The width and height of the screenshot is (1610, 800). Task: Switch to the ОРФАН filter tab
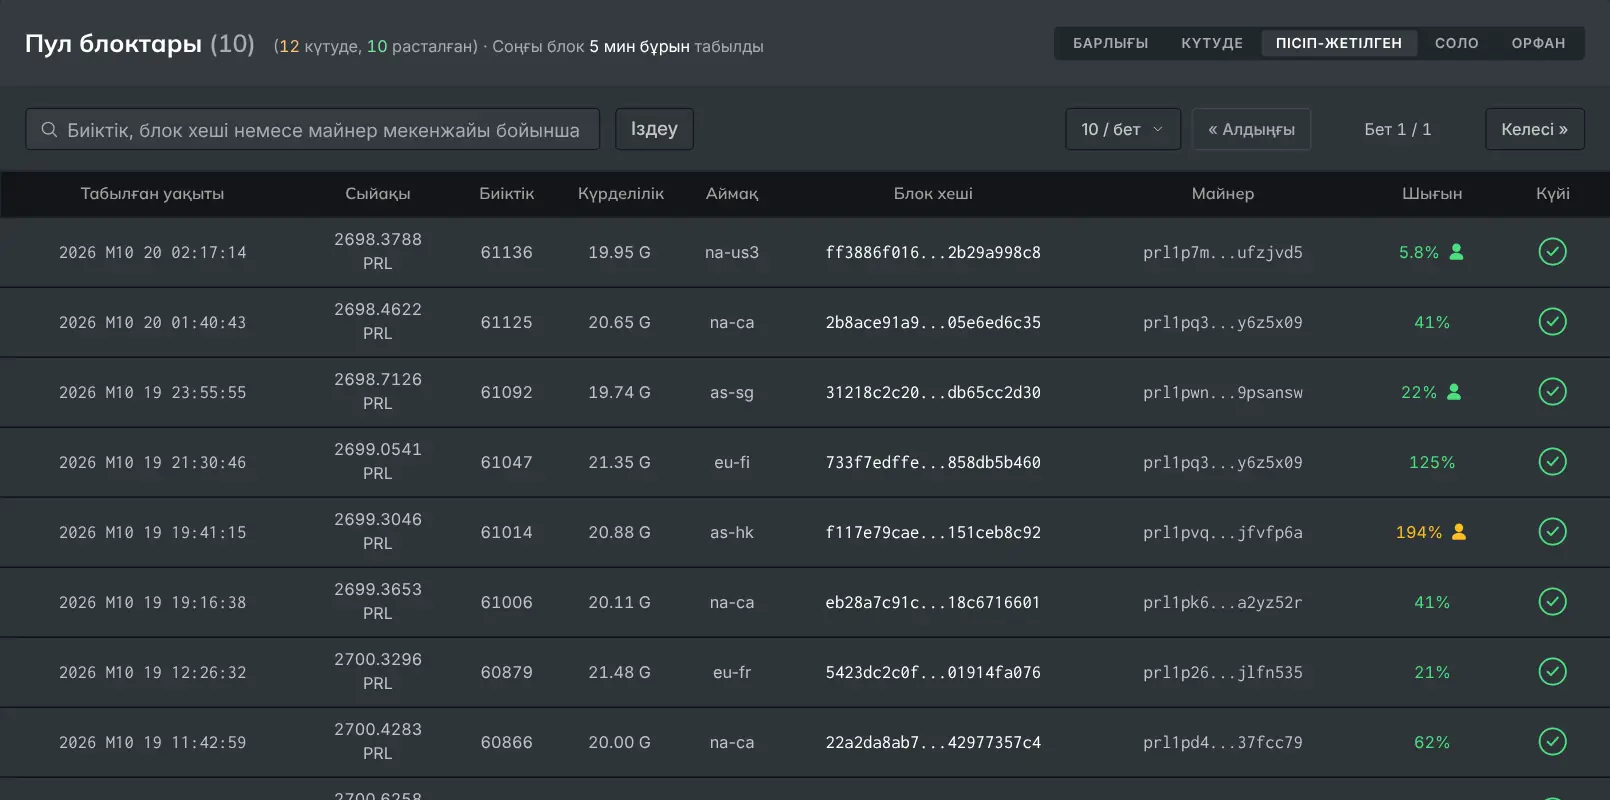[1538, 43]
